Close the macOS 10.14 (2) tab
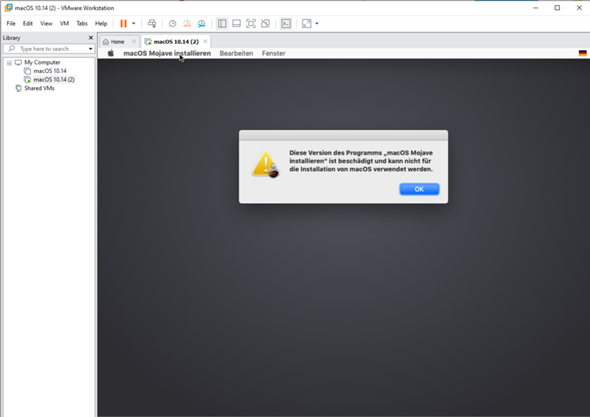This screenshot has height=417, width=590. 205,41
